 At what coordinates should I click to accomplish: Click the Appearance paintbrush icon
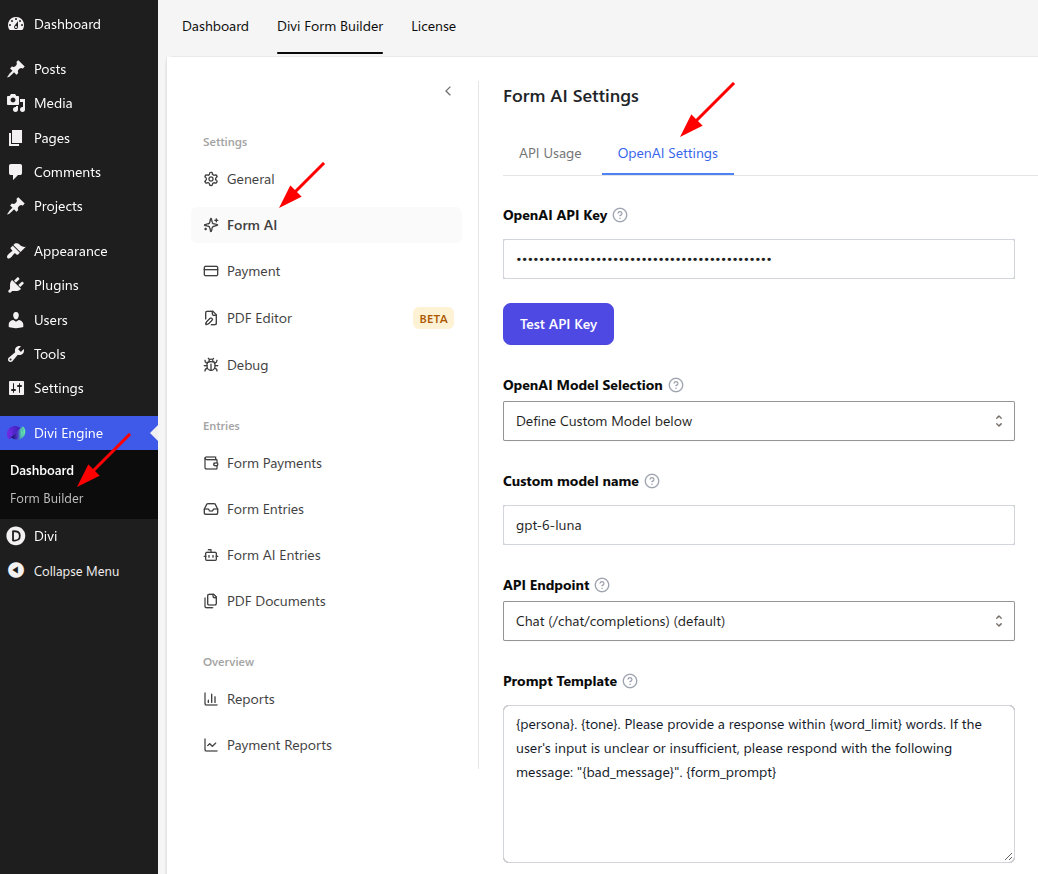click(x=16, y=251)
